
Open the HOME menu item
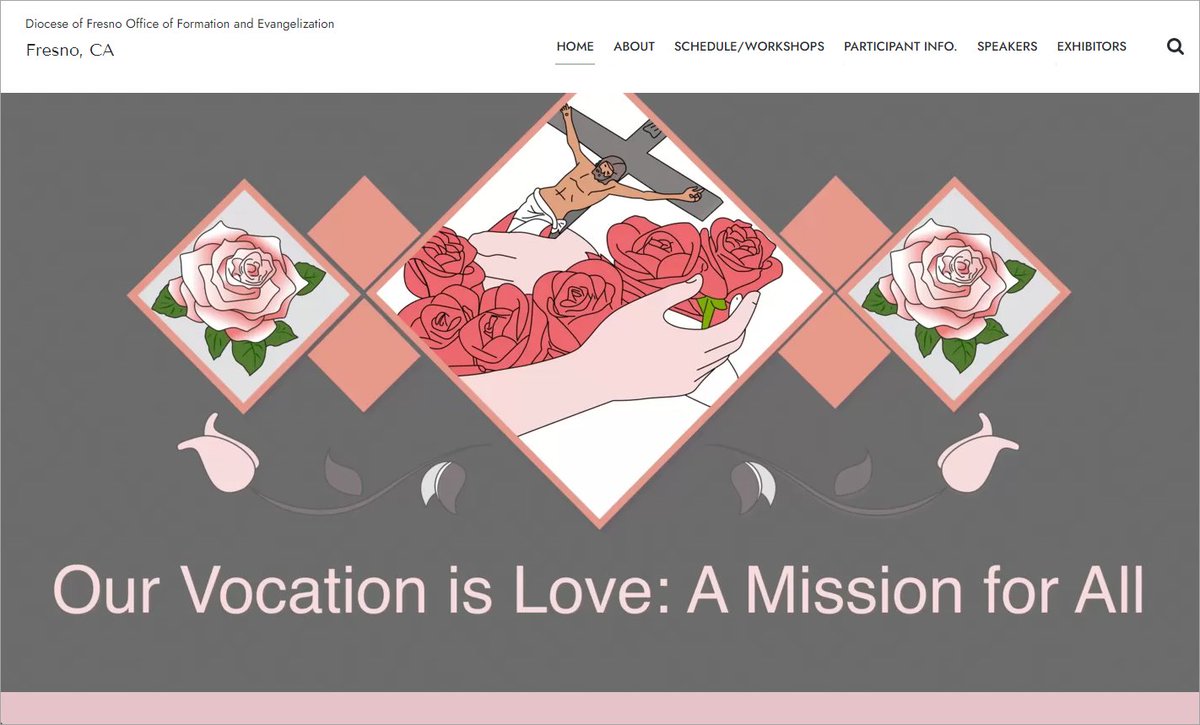click(574, 46)
